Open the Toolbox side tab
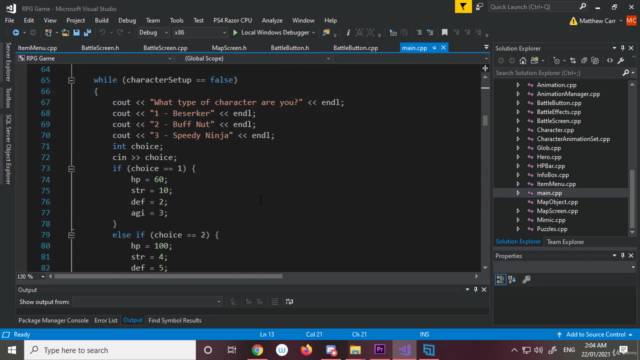This screenshot has width=640, height=360. coord(8,98)
